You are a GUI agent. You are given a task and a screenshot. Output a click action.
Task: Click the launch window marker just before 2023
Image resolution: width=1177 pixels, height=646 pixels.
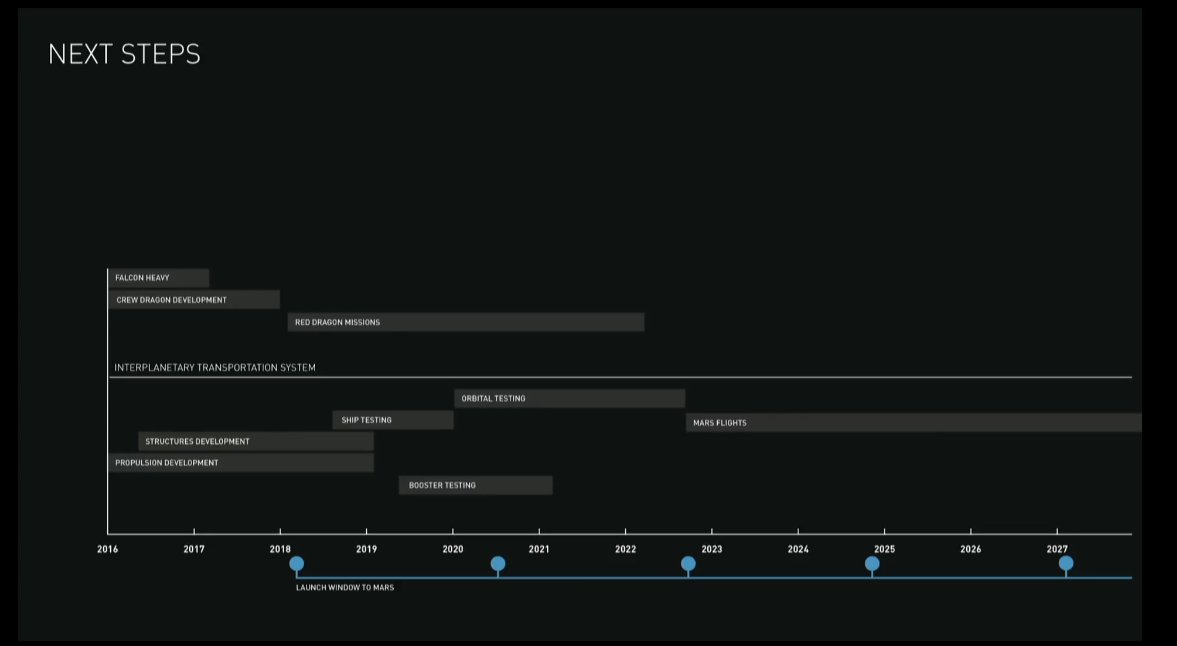tap(688, 564)
